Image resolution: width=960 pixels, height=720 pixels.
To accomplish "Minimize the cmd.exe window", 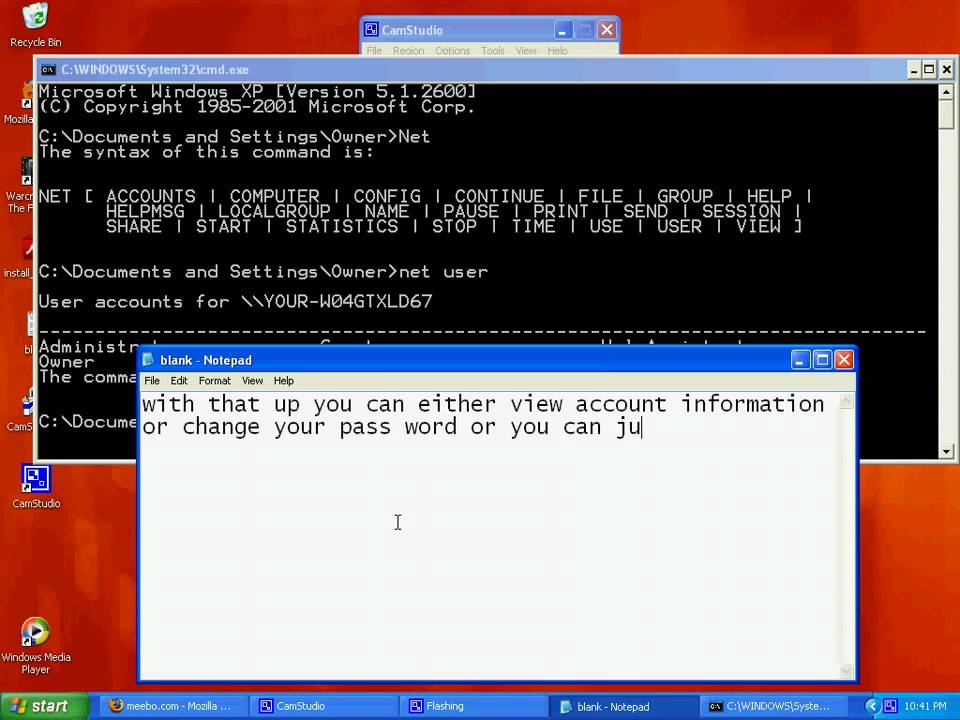I will click(x=913, y=70).
